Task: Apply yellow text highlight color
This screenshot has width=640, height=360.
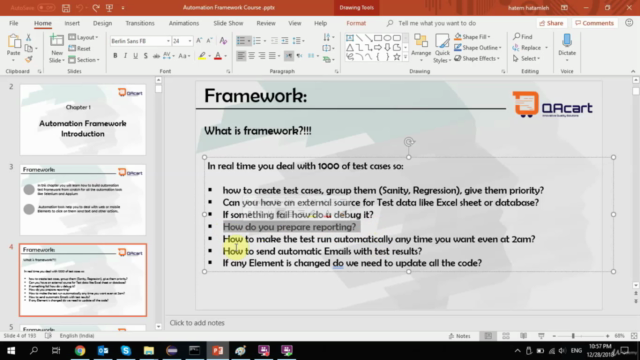Action: (202, 56)
